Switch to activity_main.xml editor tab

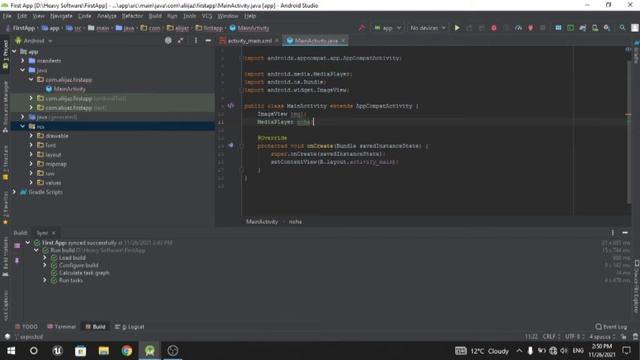(249, 41)
